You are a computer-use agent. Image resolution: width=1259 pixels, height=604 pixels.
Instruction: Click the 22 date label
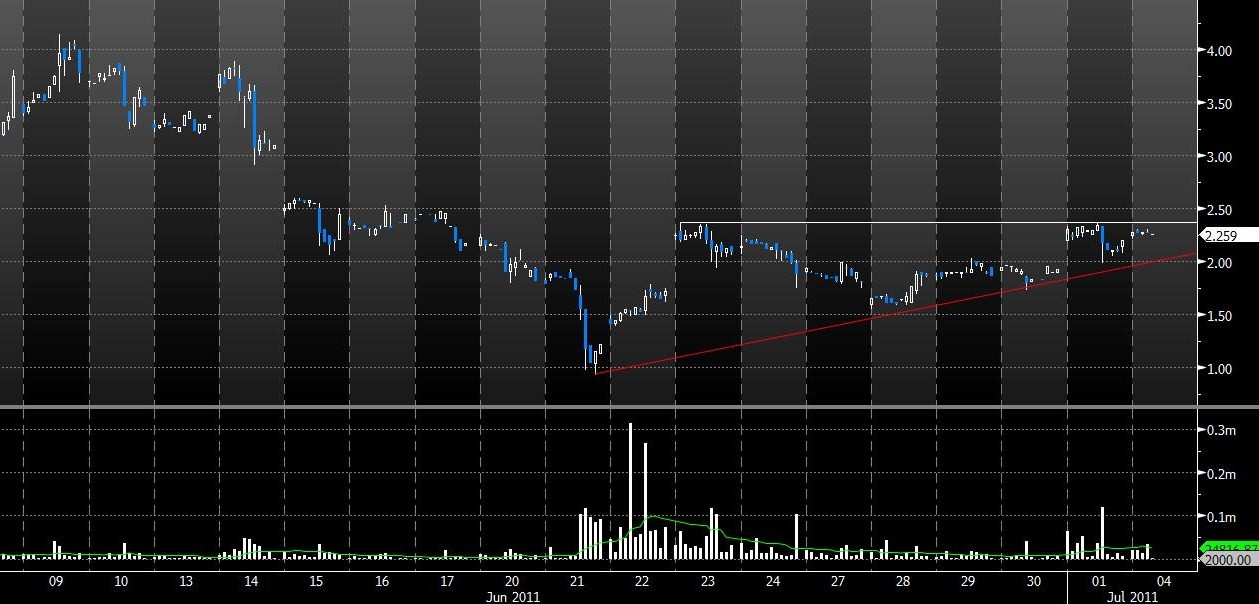pyautogui.click(x=641, y=581)
